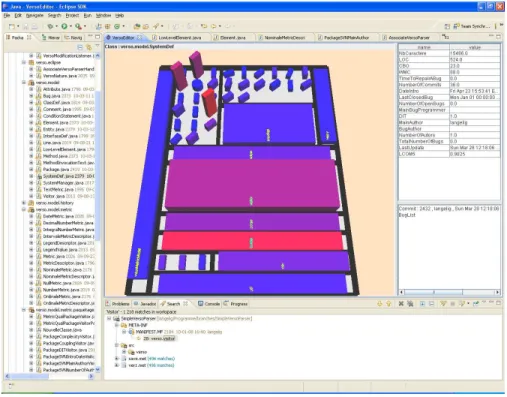Click the Print icon in the toolbar
Viewport: 507px width, 397px height.
pos(34,26)
